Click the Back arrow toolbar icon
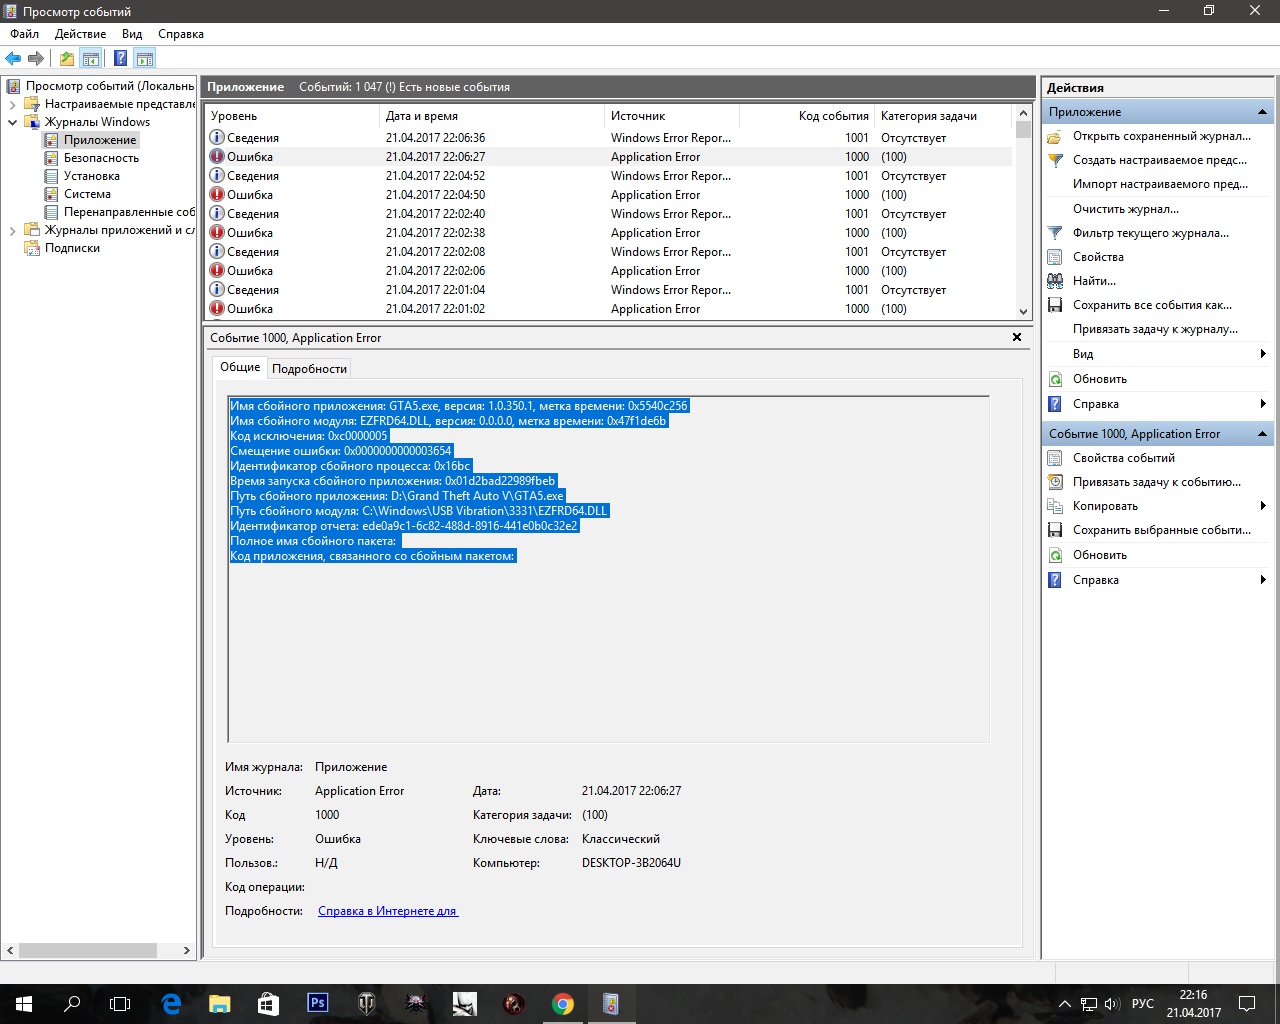This screenshot has height=1024, width=1280. tap(13, 58)
